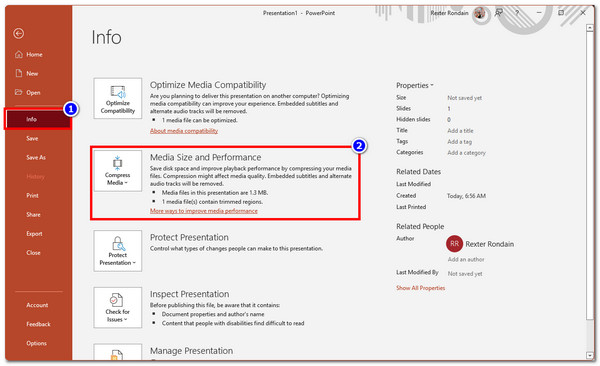Open the Compress Media dropdown
The image size is (600, 366).
pos(118,171)
